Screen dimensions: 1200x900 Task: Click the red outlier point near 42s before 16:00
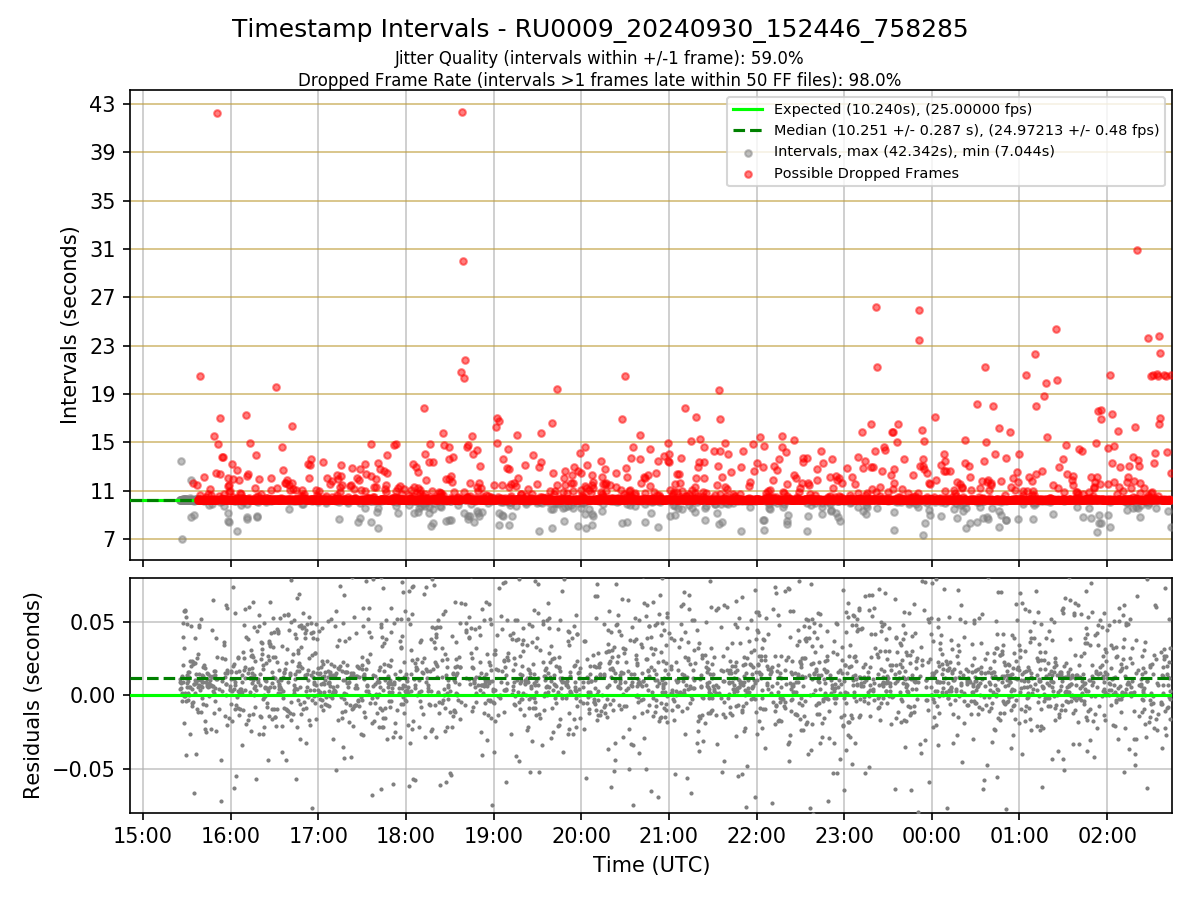(x=217, y=113)
